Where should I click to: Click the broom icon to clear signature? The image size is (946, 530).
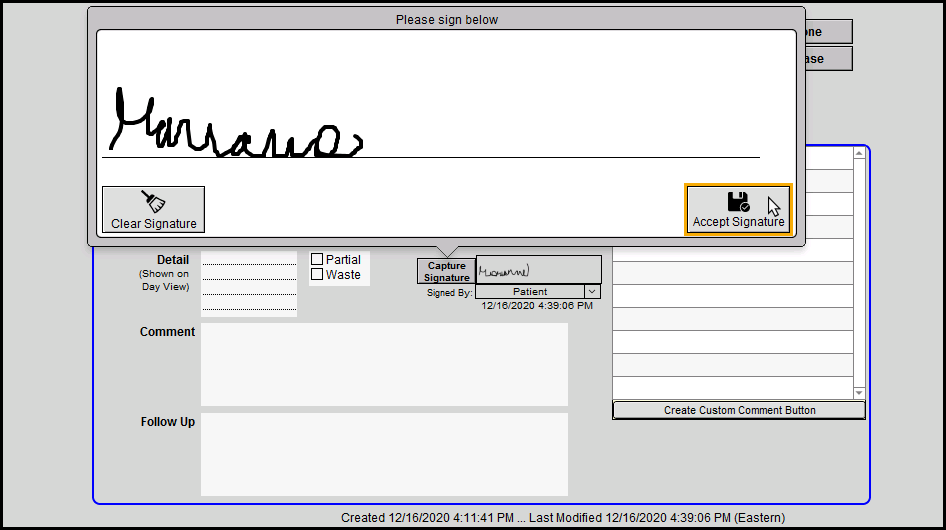pyautogui.click(x=153, y=201)
